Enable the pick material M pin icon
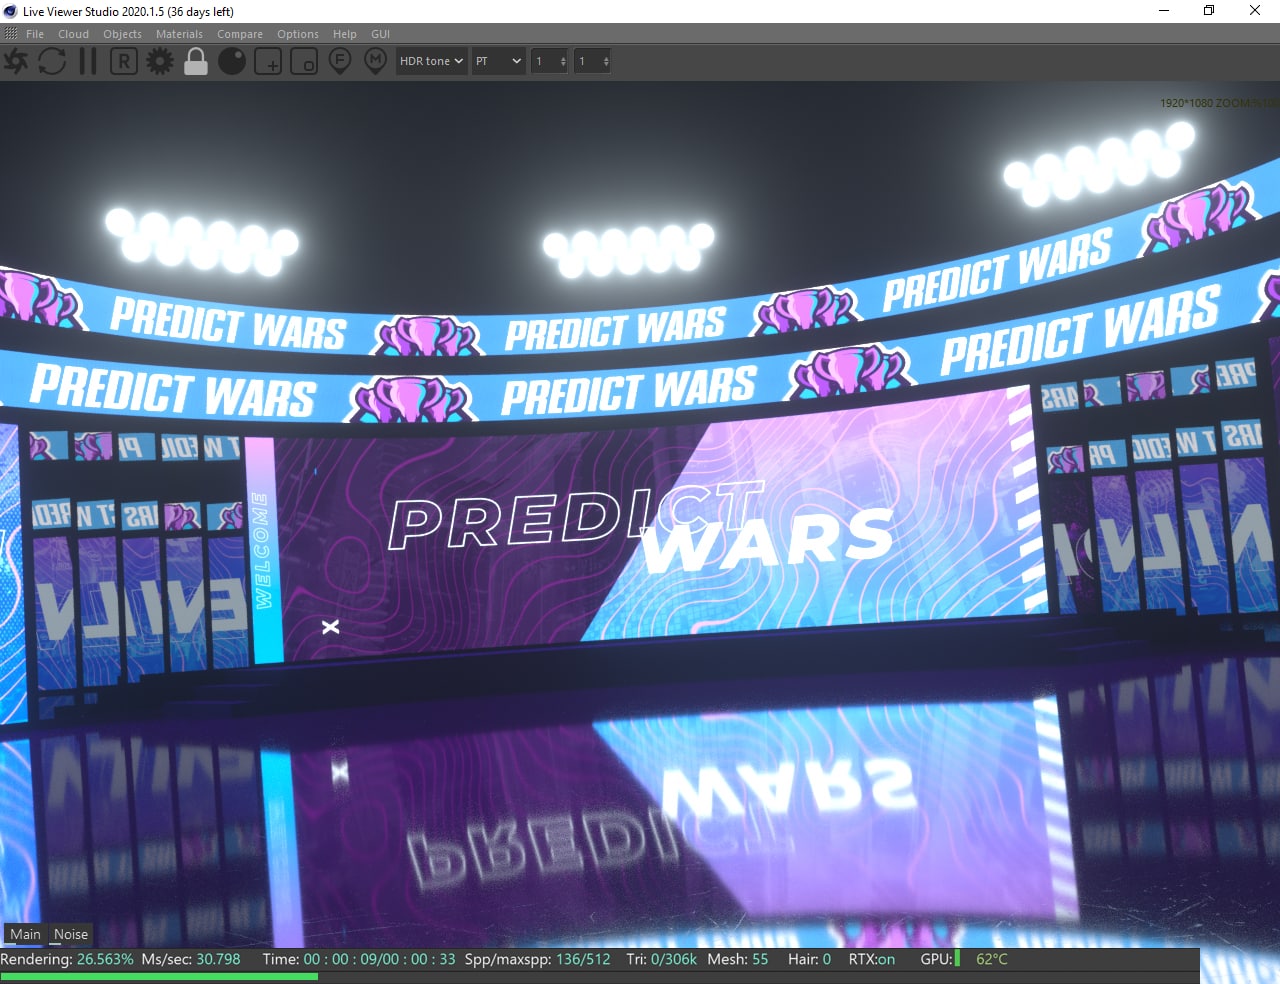This screenshot has height=984, width=1280. click(376, 61)
